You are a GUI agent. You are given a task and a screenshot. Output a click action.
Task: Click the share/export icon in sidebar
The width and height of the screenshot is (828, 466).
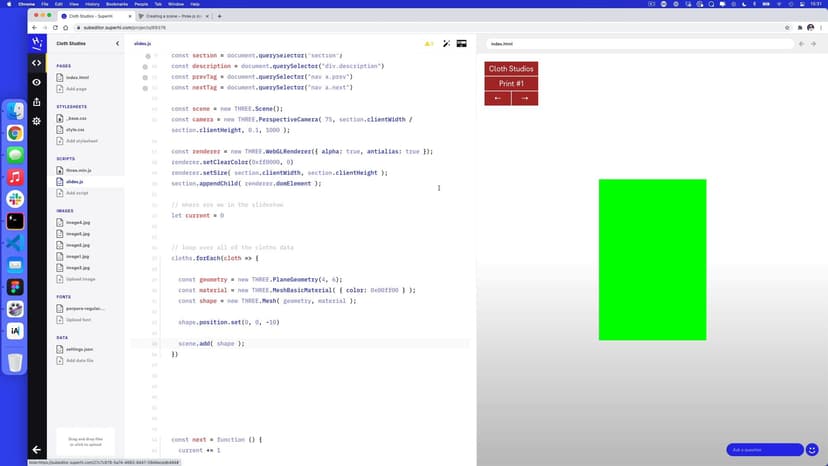(x=37, y=102)
